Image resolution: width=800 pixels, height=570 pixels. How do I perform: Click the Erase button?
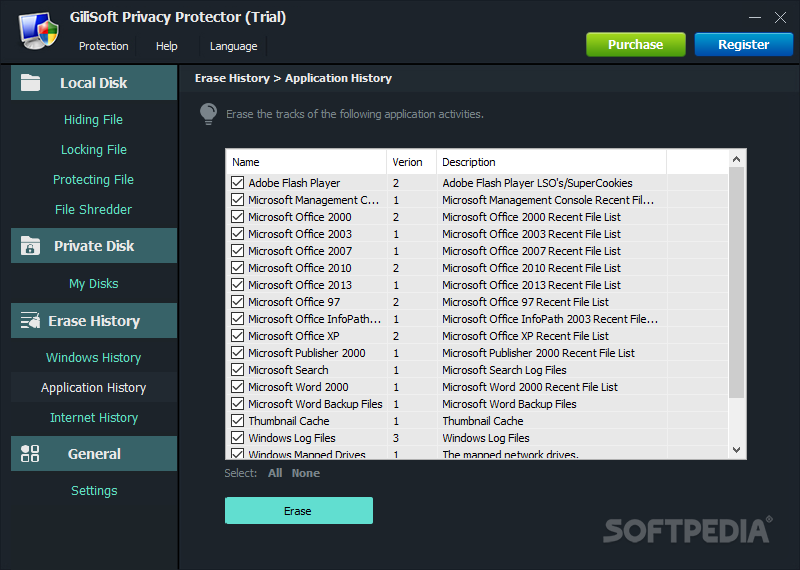[299, 511]
